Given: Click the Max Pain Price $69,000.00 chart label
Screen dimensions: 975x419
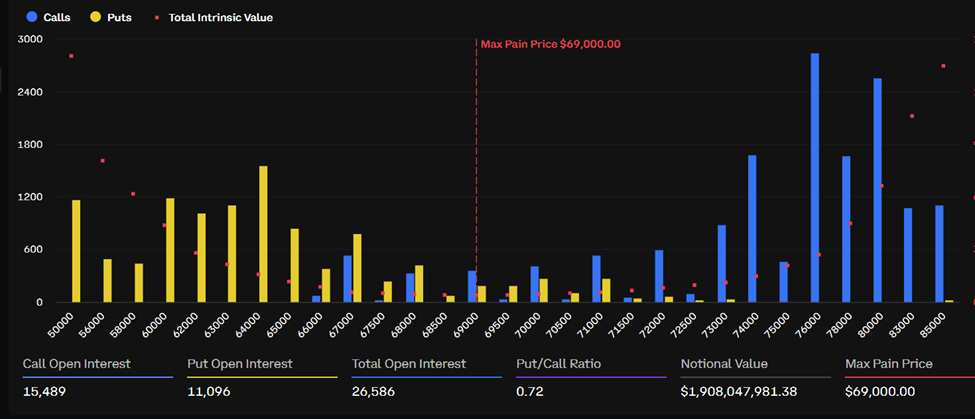Looking at the screenshot, I should pos(550,44).
